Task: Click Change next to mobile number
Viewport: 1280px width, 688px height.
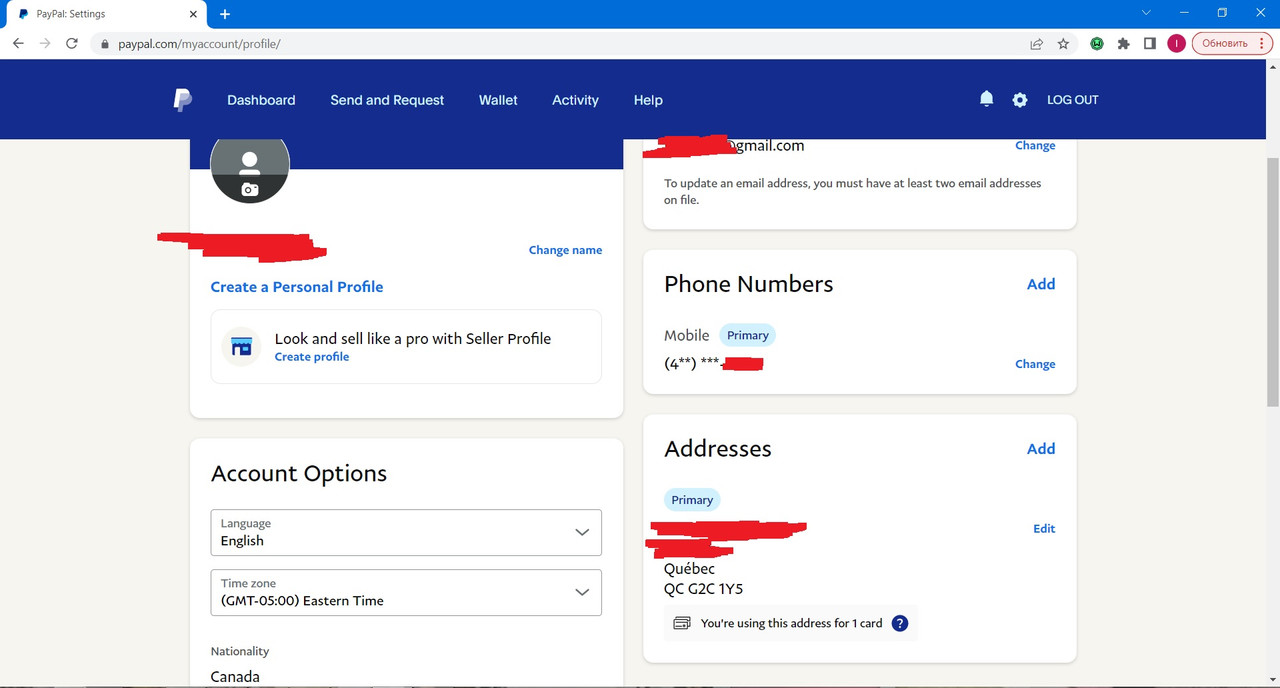Action: (1035, 364)
